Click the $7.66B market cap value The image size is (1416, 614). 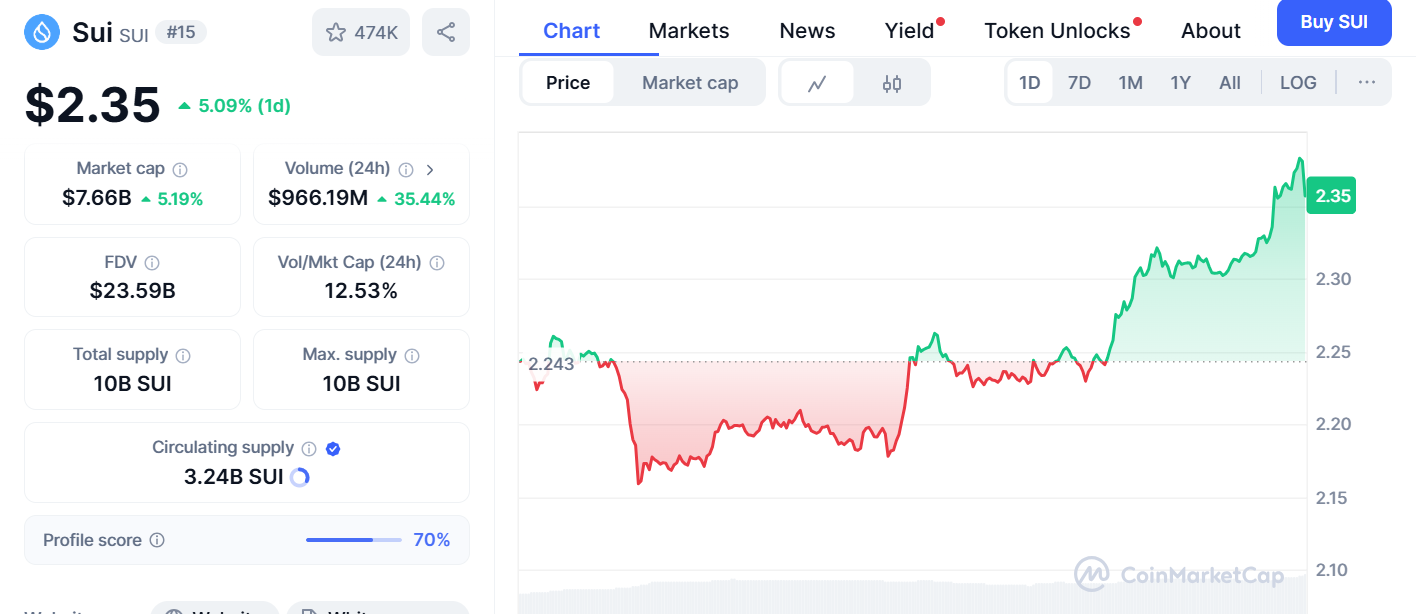coord(97,198)
